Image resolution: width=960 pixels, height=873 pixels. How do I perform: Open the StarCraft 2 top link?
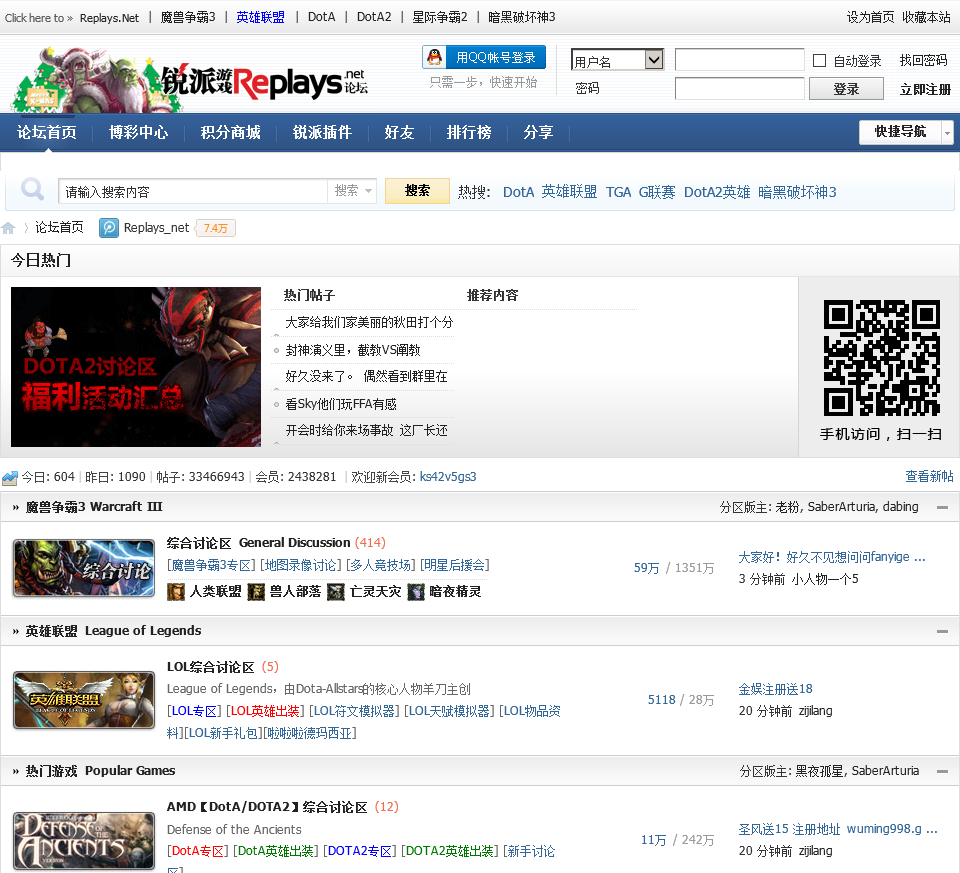coord(440,17)
